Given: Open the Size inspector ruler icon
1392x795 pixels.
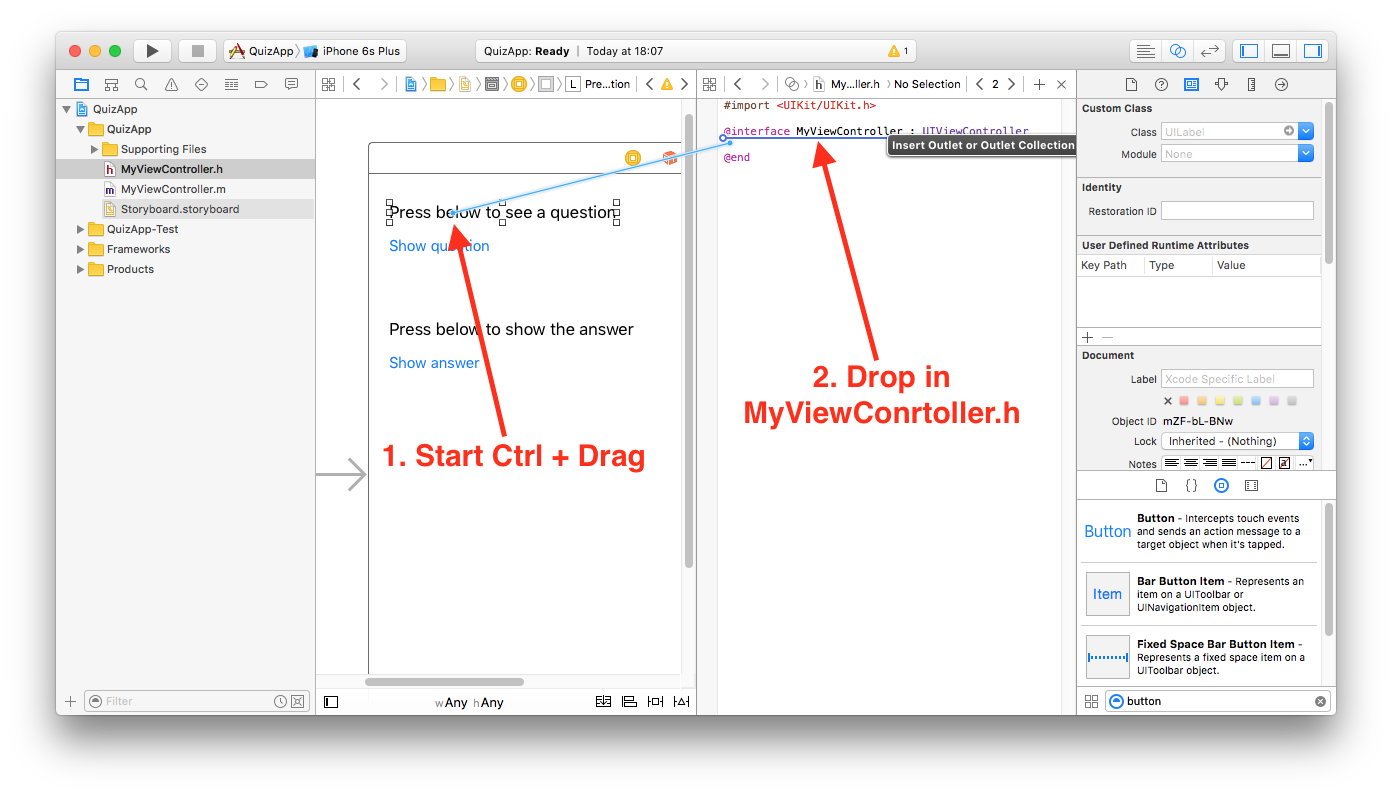Looking at the screenshot, I should [x=1251, y=84].
